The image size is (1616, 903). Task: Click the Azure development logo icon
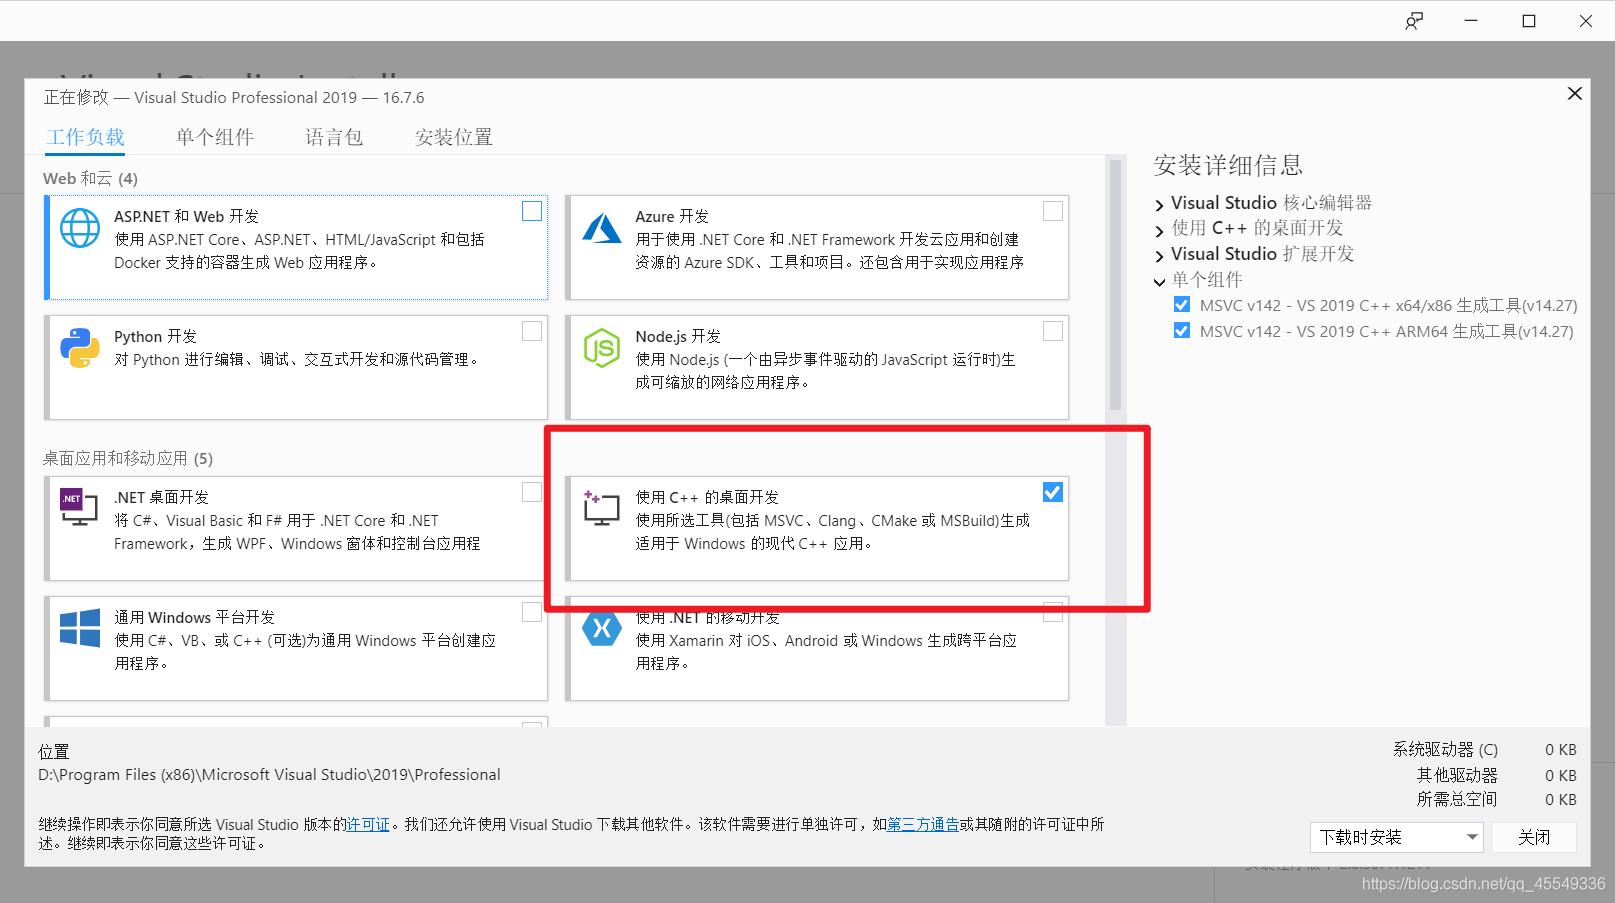click(602, 228)
